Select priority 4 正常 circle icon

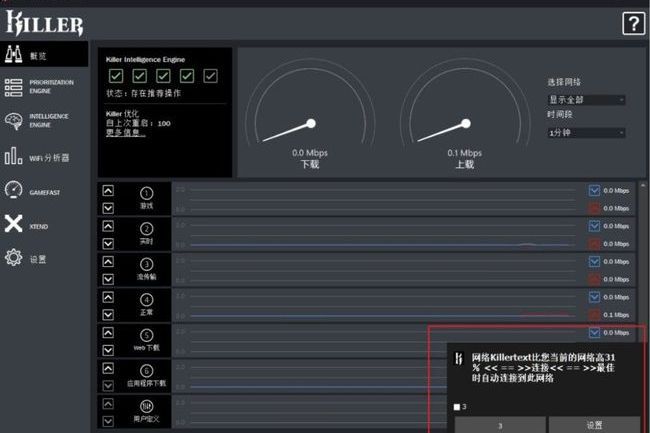point(146,300)
